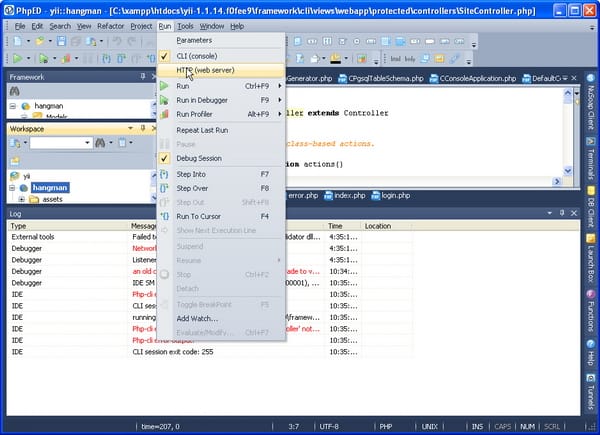Open Tunnels side panel

[590, 392]
